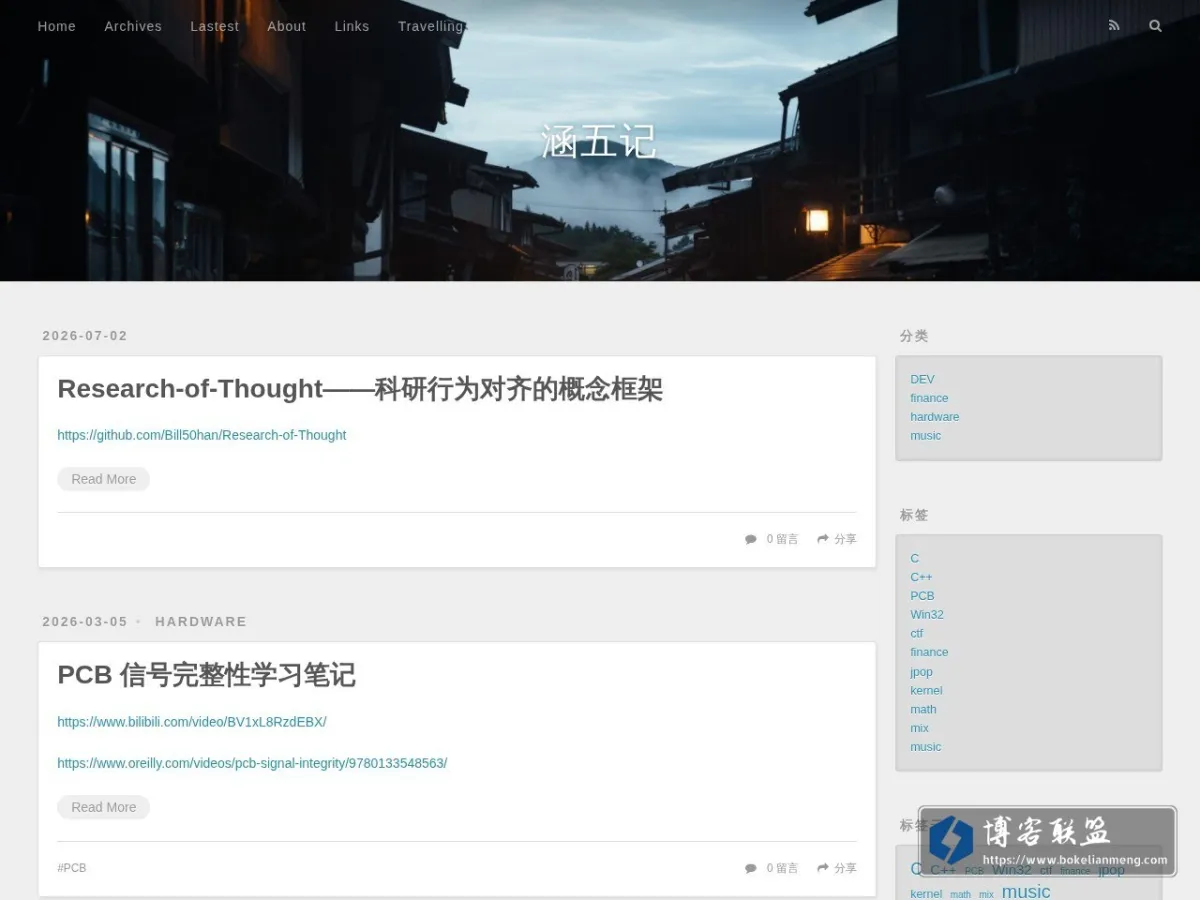This screenshot has height=900, width=1200.
Task: Click the 2026-03-05 post date
Action: pyautogui.click(x=85, y=622)
